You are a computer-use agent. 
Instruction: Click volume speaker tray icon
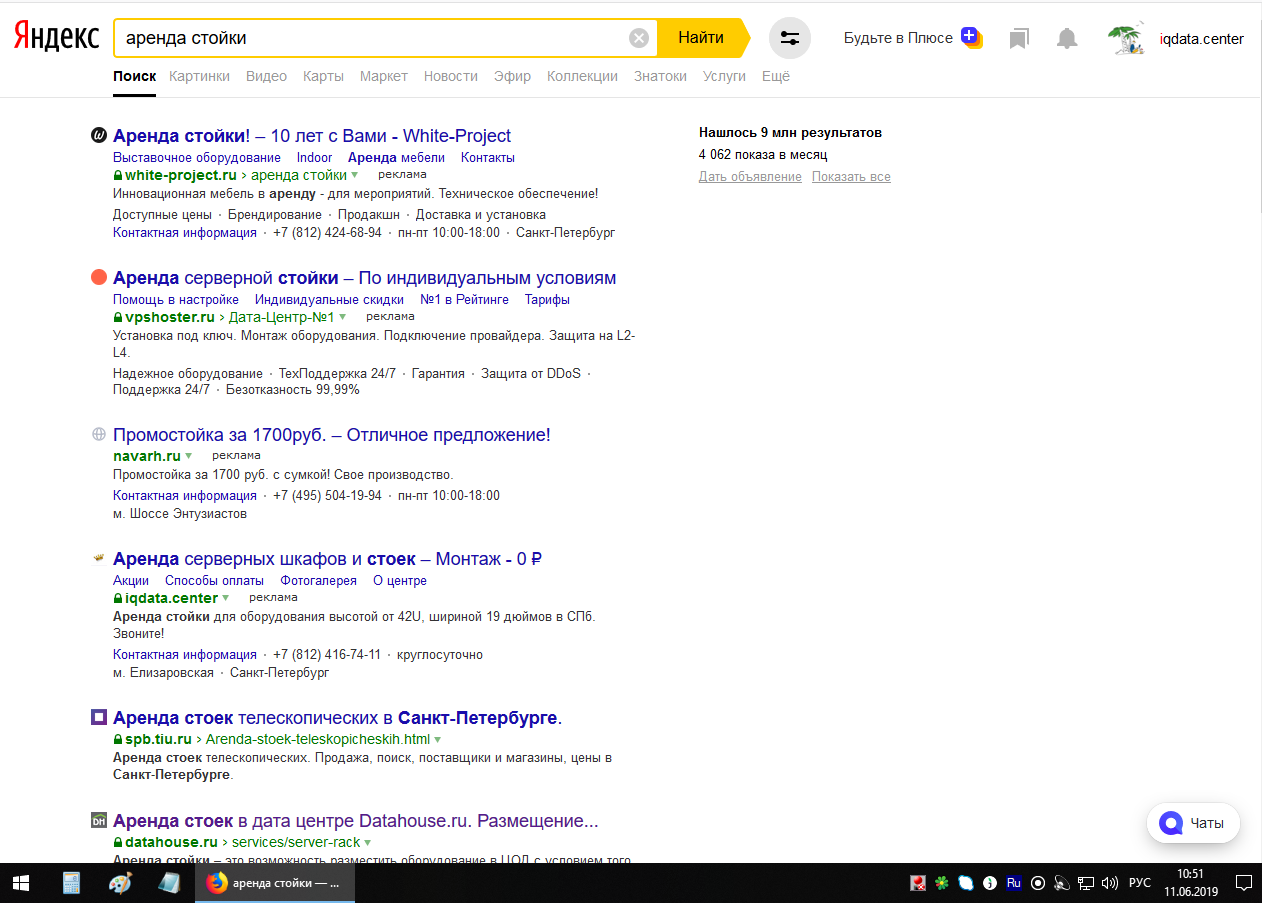[x=1109, y=883]
